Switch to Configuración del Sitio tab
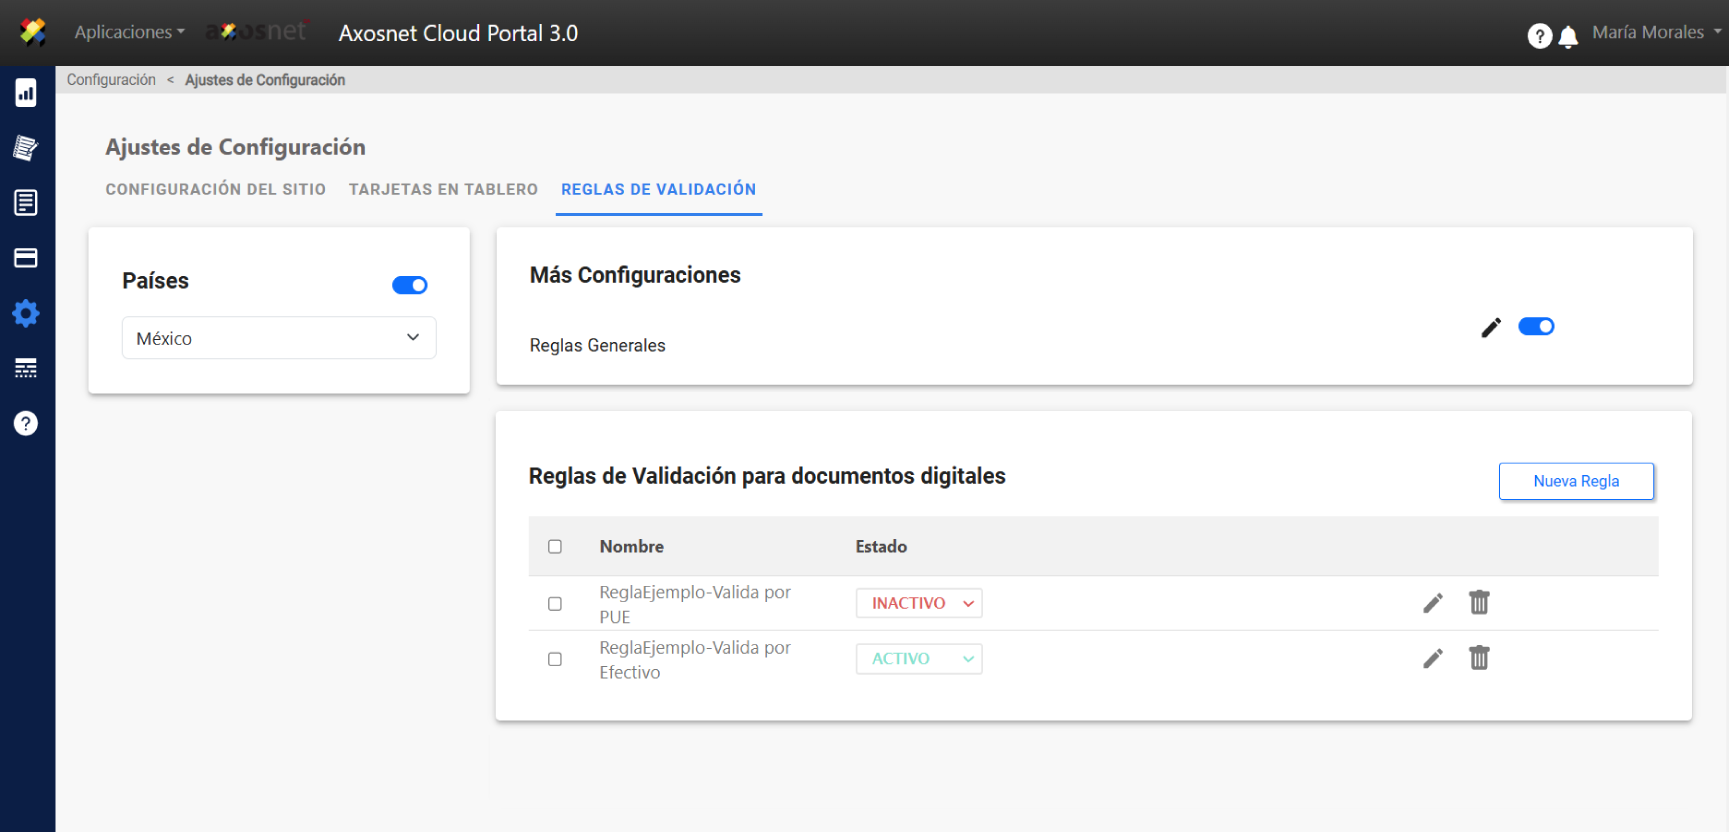 (x=216, y=189)
